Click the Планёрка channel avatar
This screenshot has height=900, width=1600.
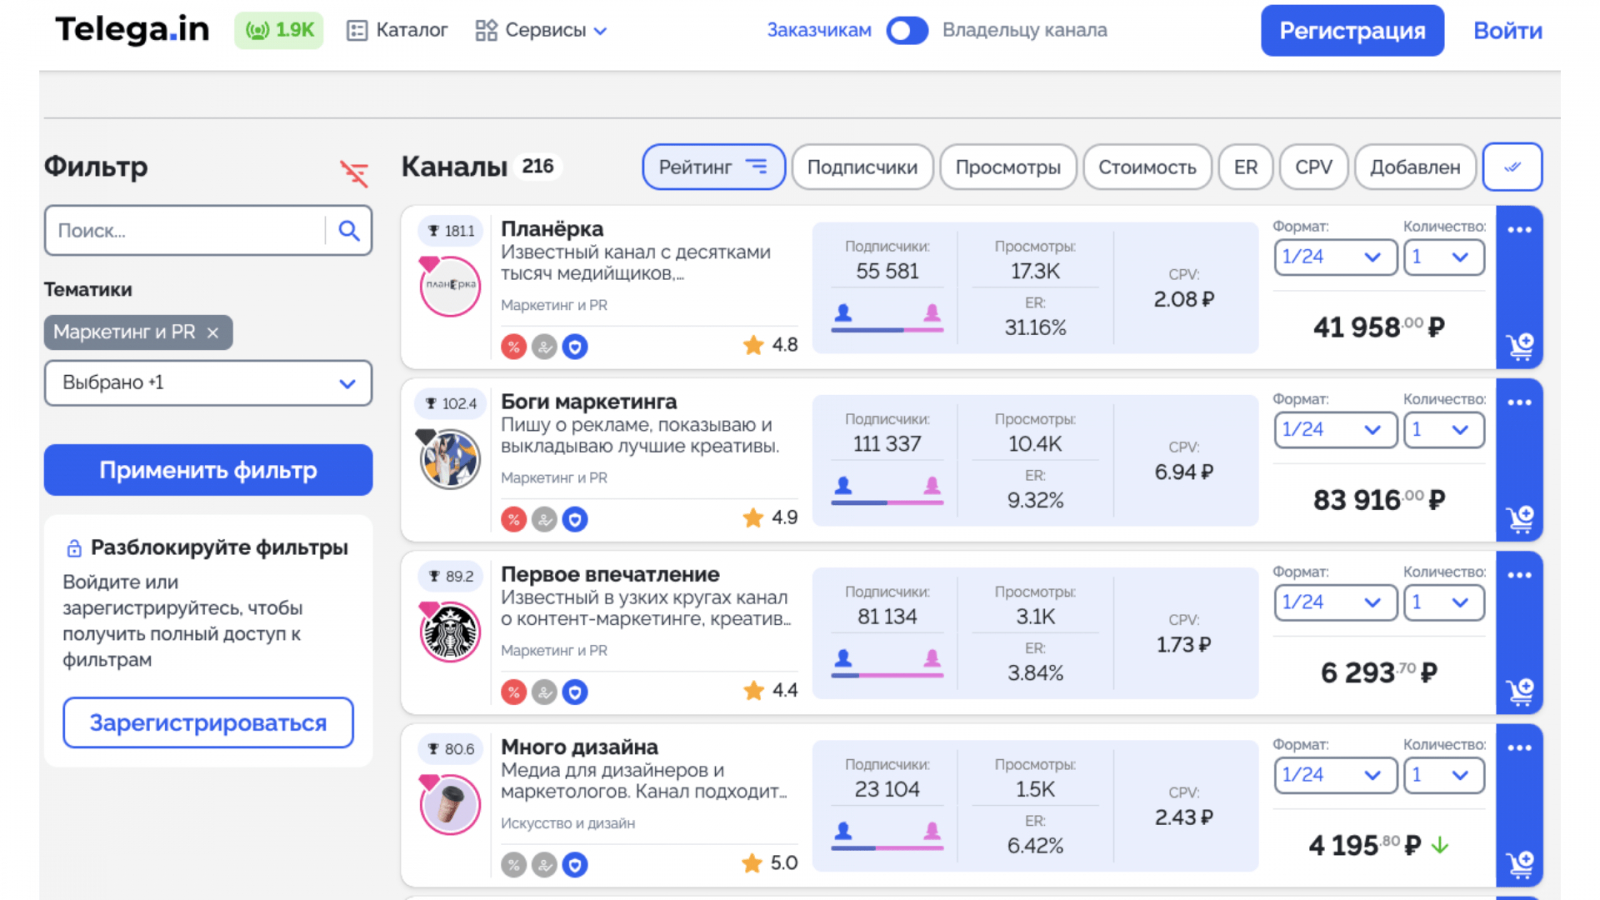(450, 286)
